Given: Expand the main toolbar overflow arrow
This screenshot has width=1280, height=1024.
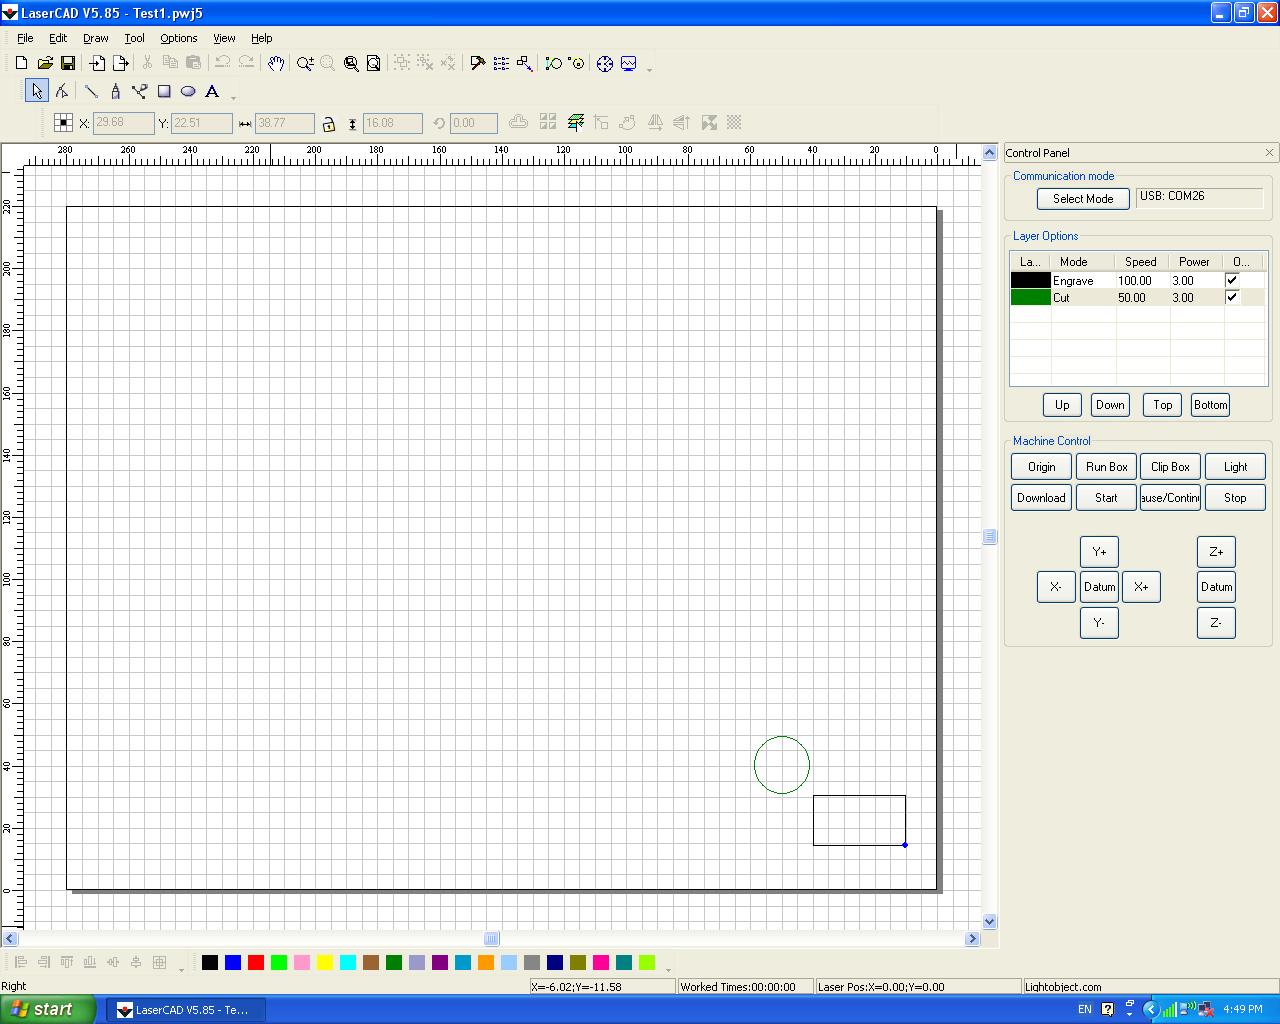Looking at the screenshot, I should (650, 69).
